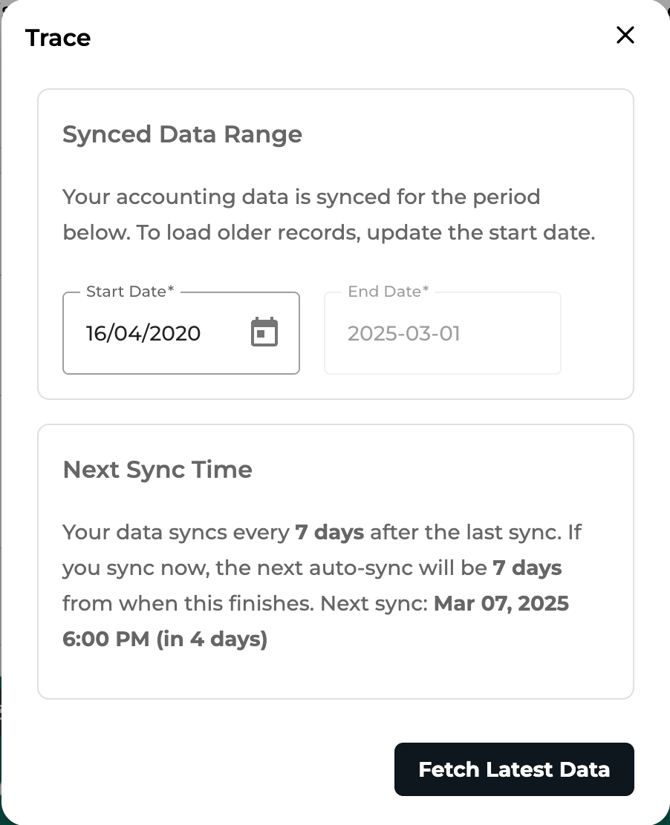Click the "Synced Data Range" heading
This screenshot has height=825, width=670.
coord(182,134)
